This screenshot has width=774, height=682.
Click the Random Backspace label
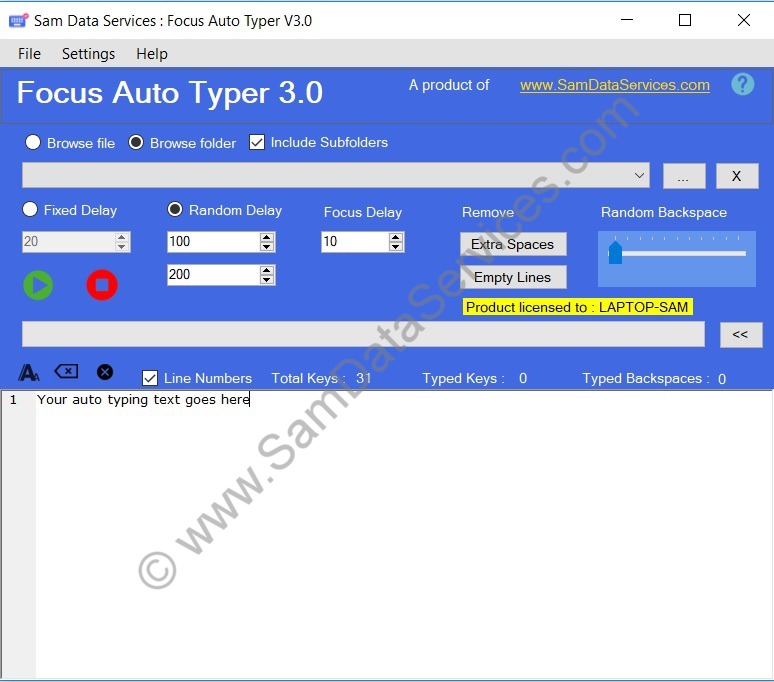(663, 212)
